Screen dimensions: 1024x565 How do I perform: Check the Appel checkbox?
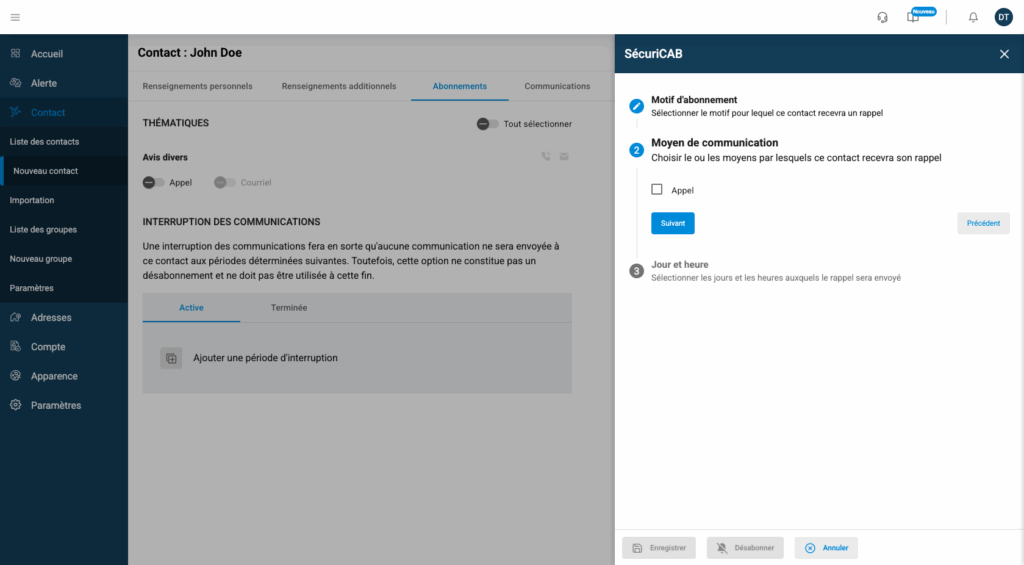click(x=657, y=189)
